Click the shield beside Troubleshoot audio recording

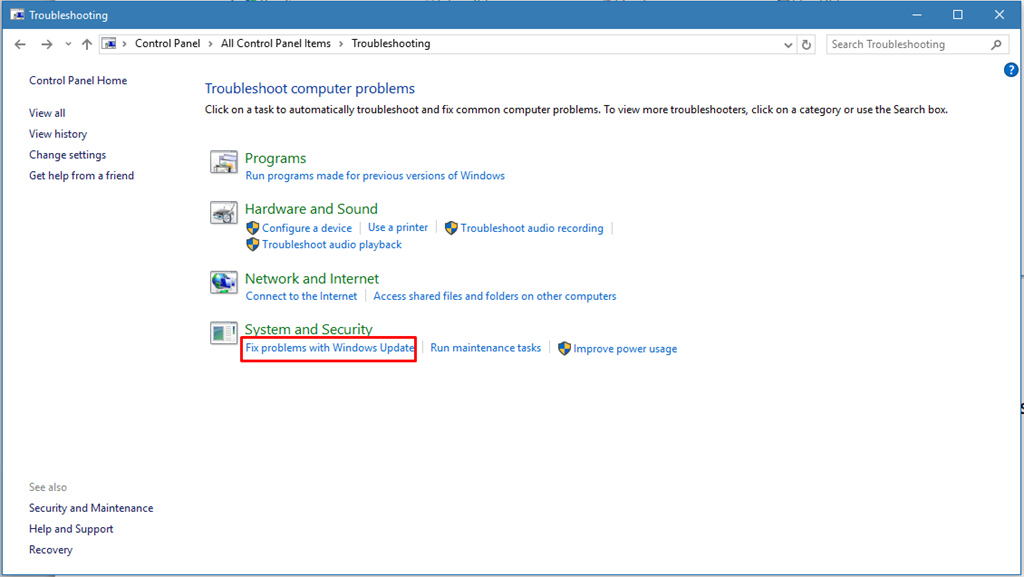449,228
